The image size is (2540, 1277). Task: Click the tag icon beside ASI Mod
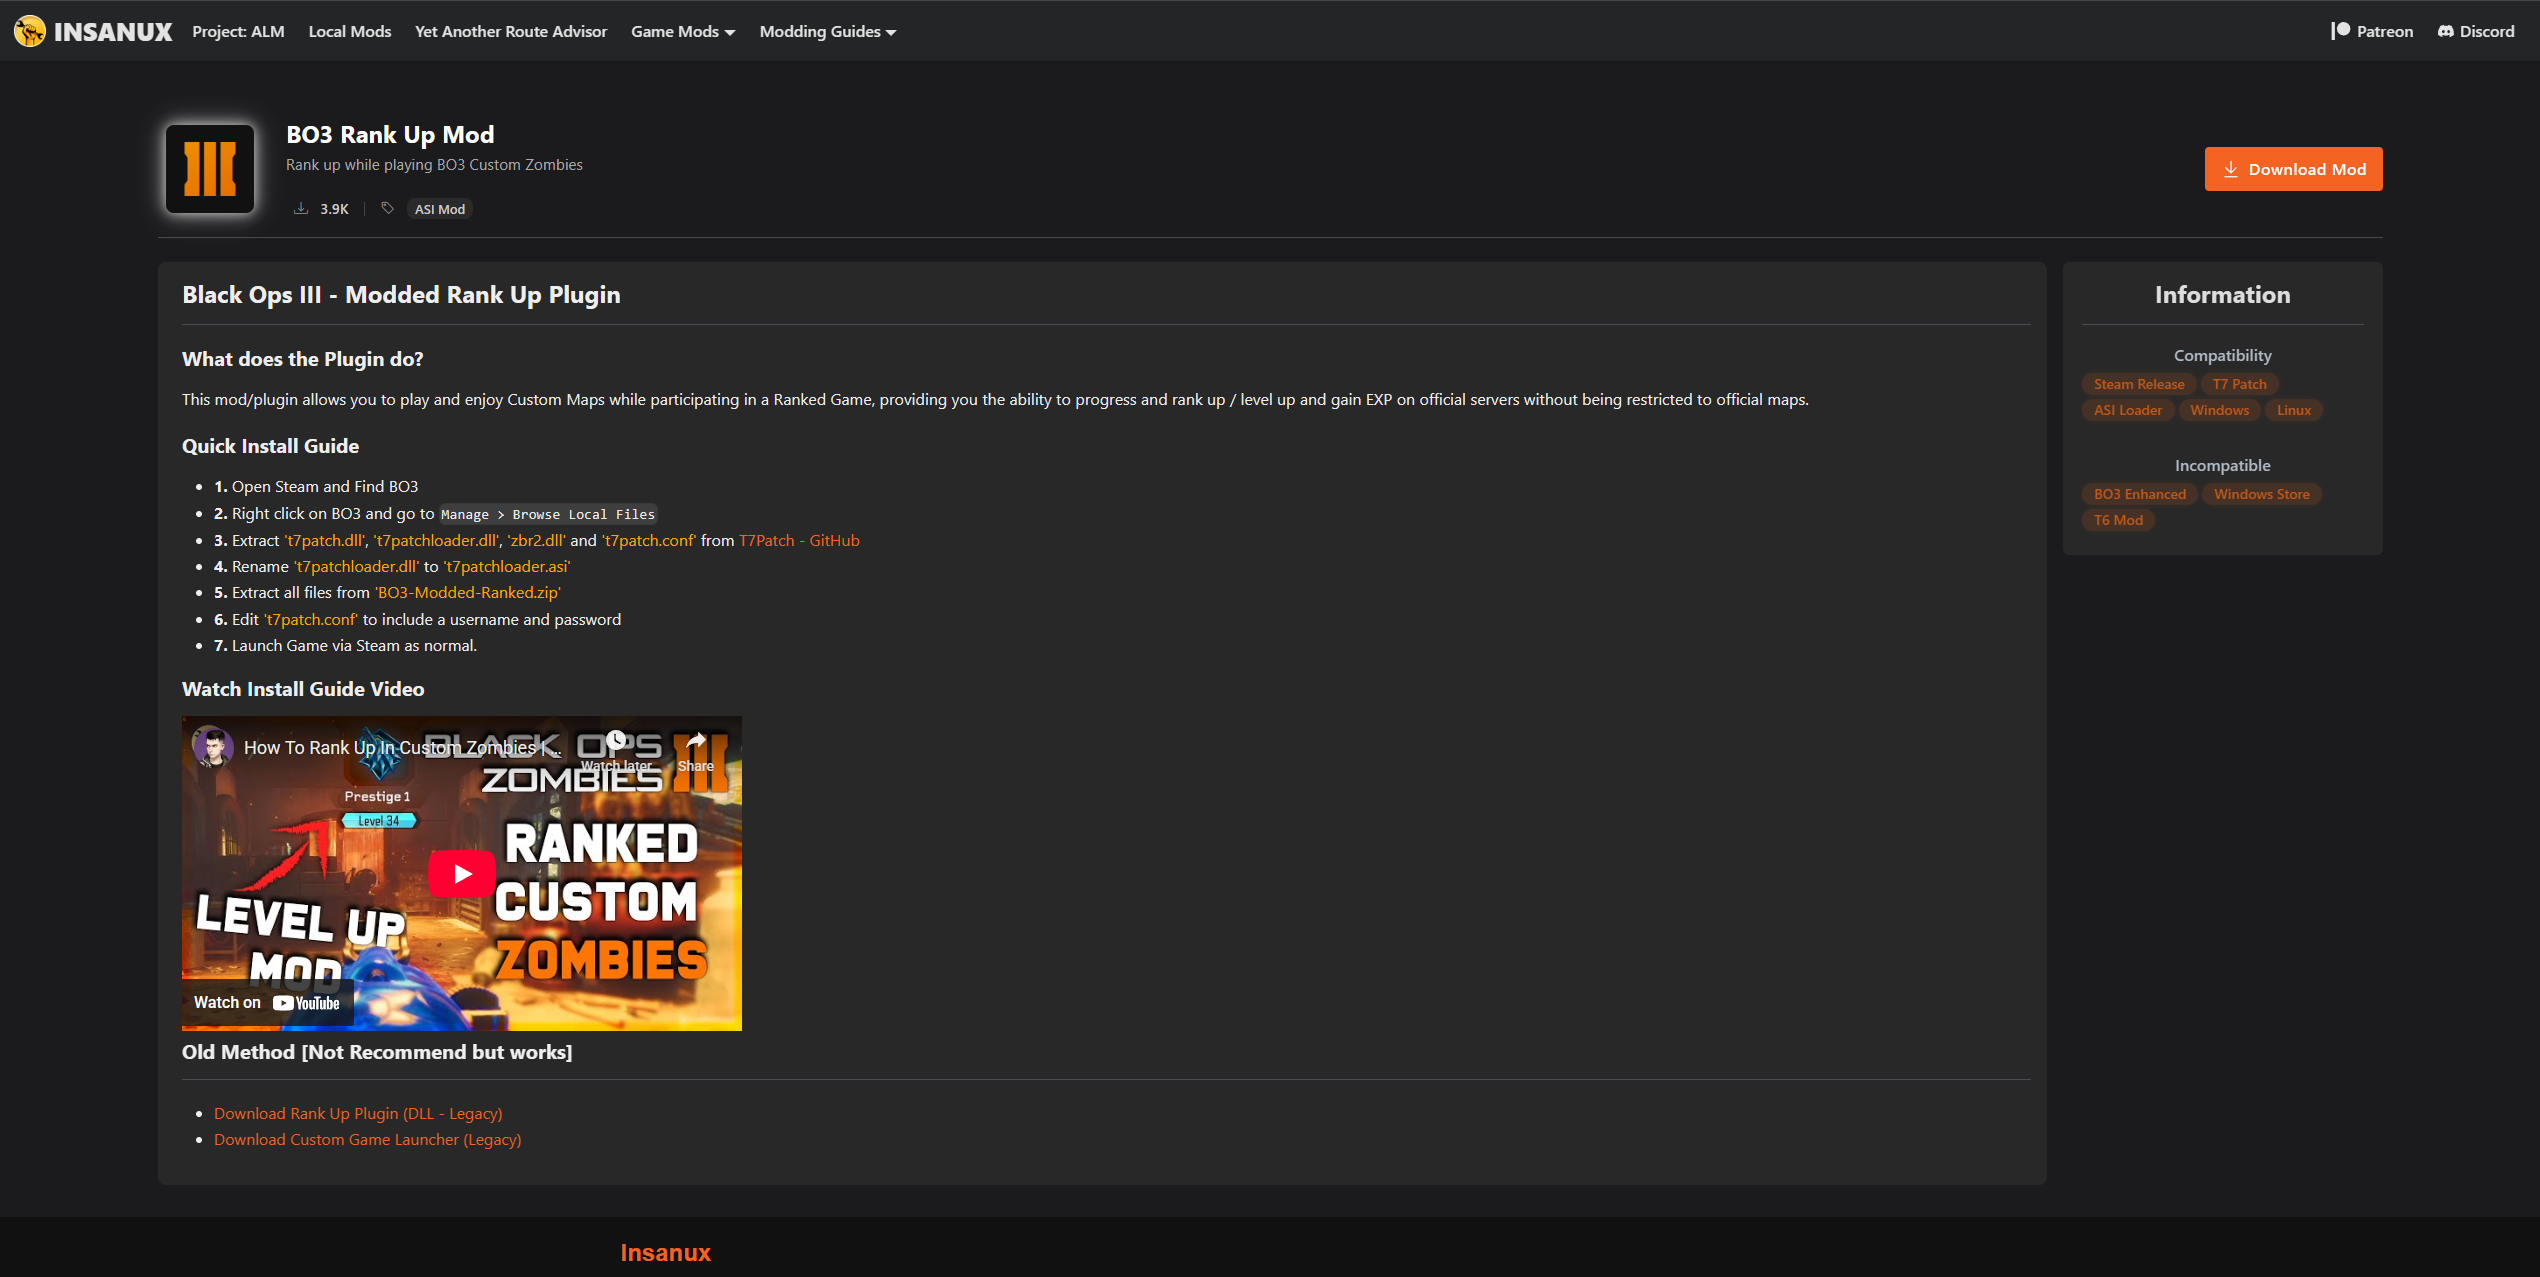click(x=387, y=208)
